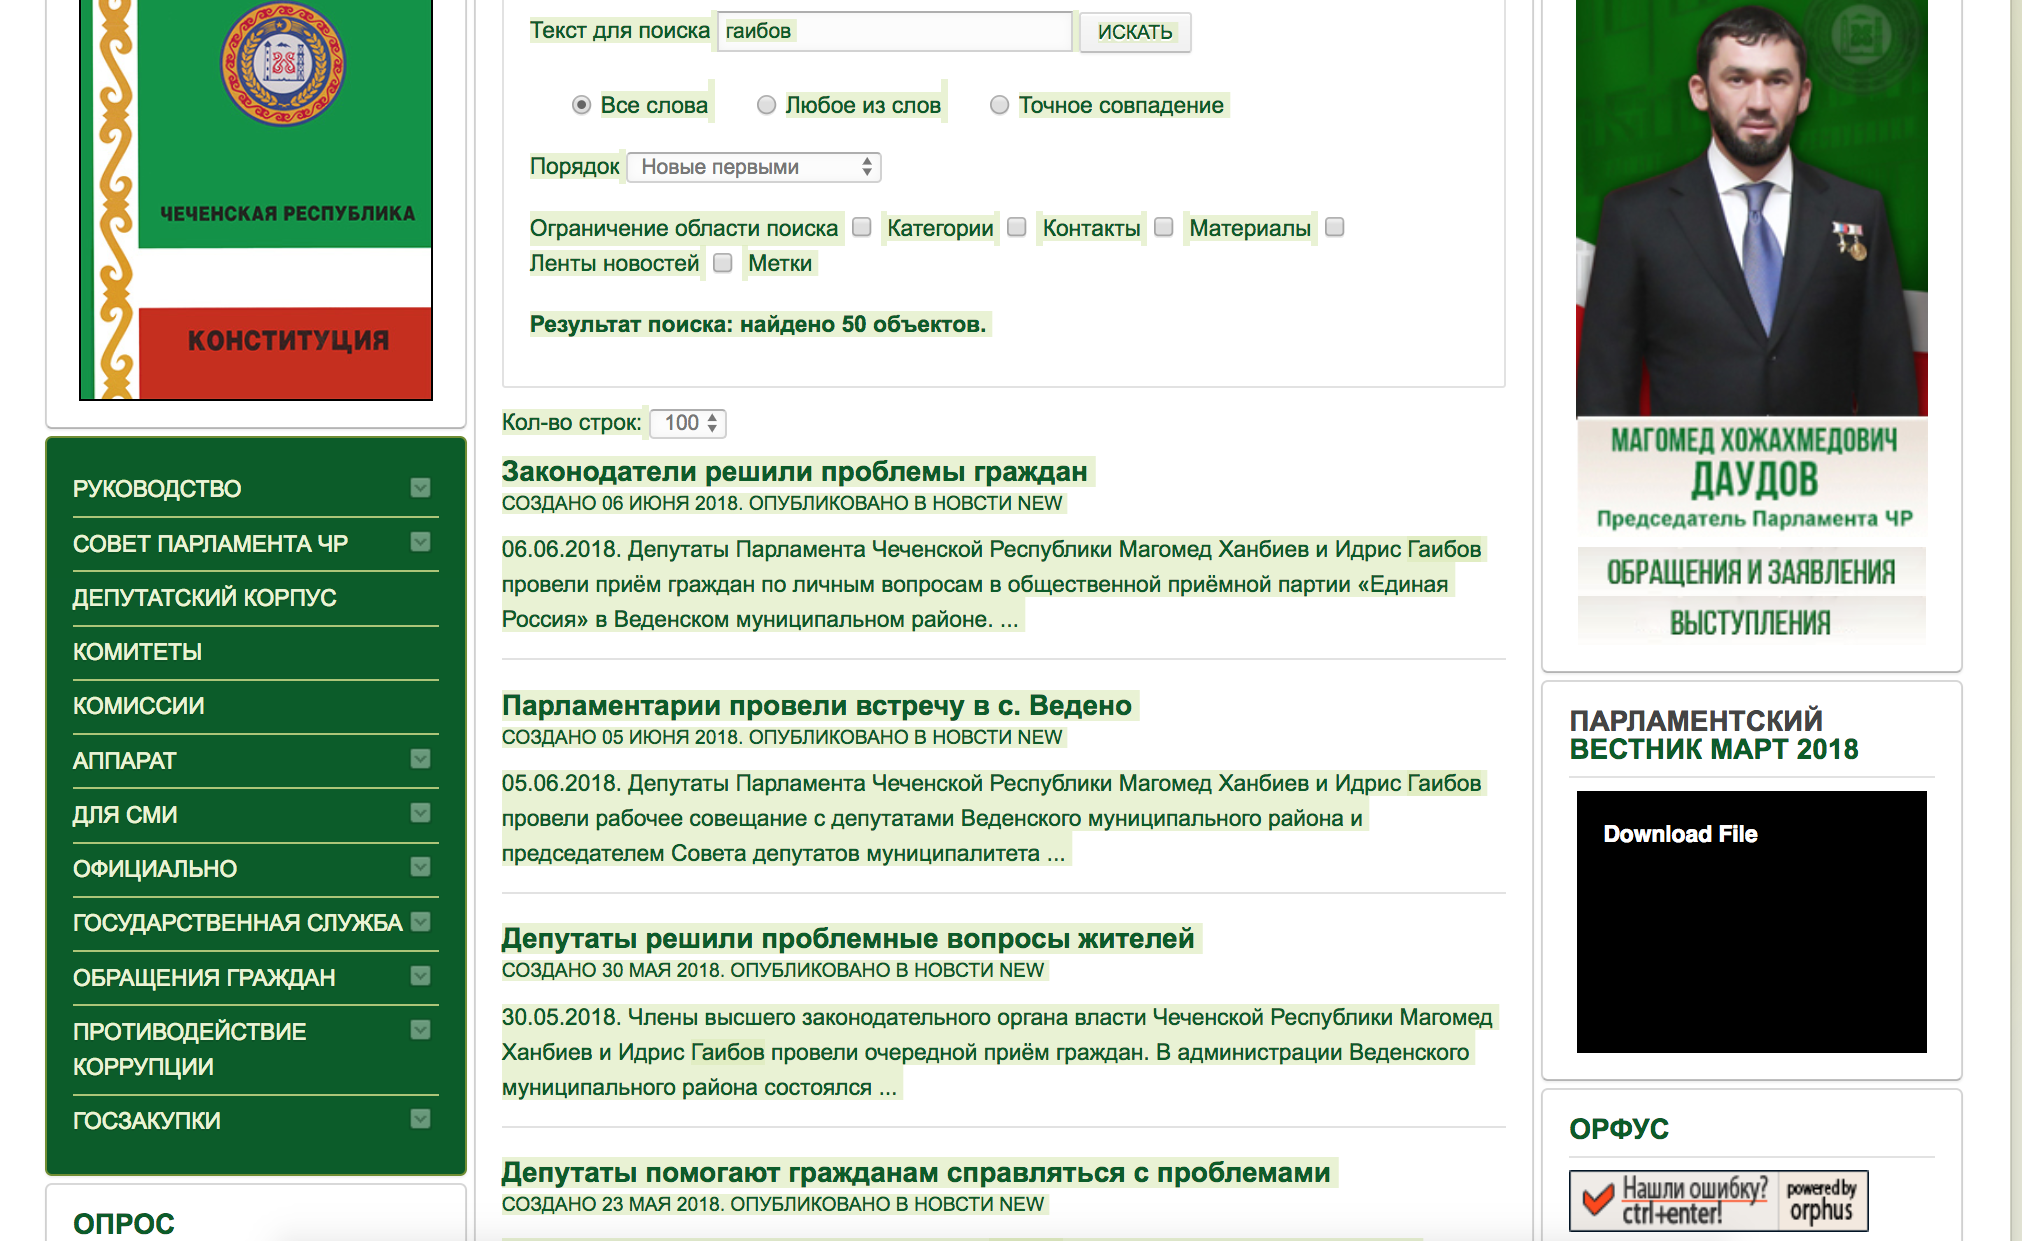Expand the ОБРАЩЕНИЯ ГРАЖДАН submenu arrow
The image size is (2022, 1241).
[420, 976]
